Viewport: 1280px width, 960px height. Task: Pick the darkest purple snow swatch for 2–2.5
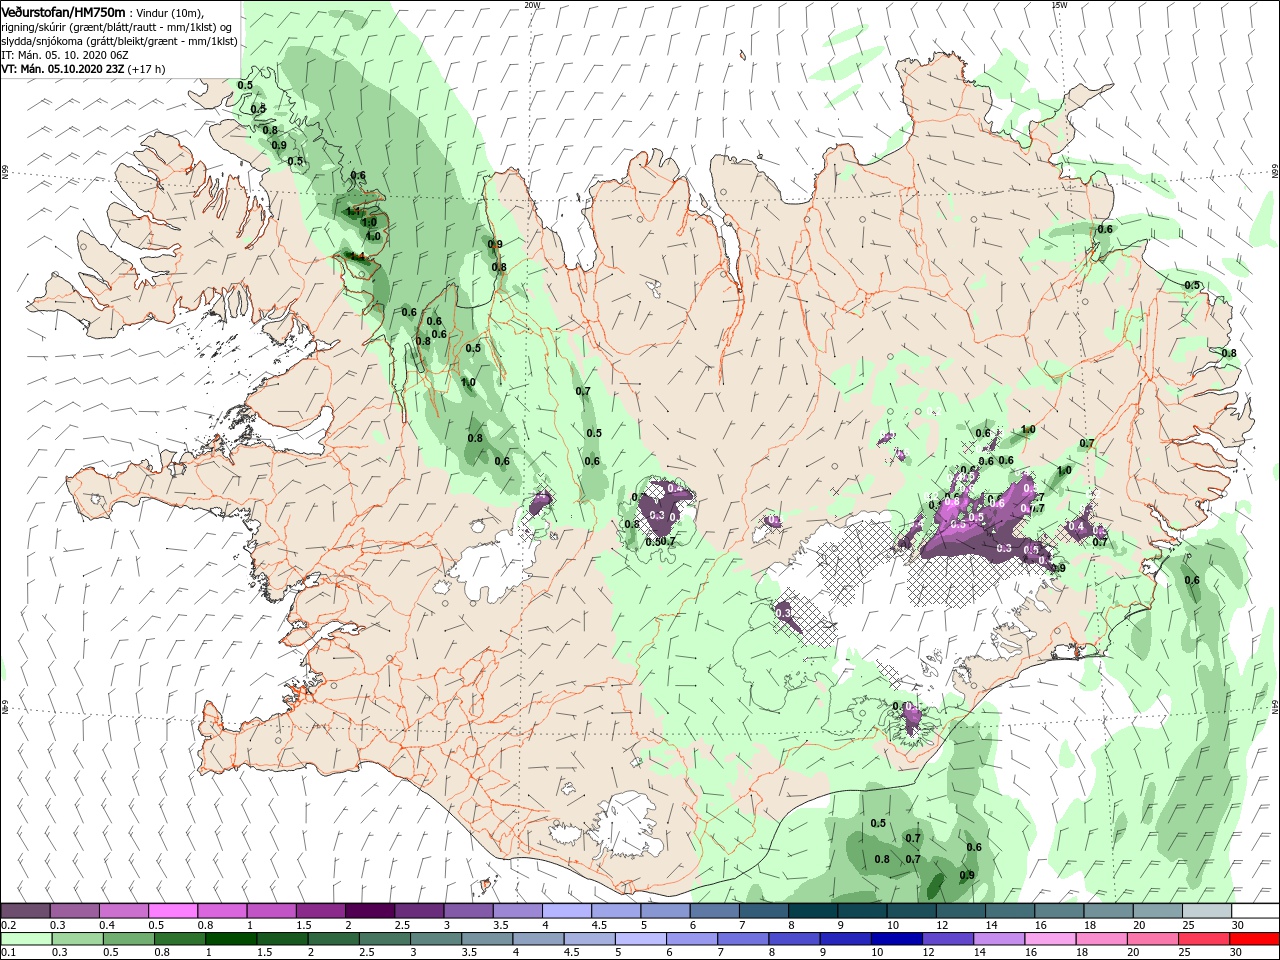coord(369,911)
